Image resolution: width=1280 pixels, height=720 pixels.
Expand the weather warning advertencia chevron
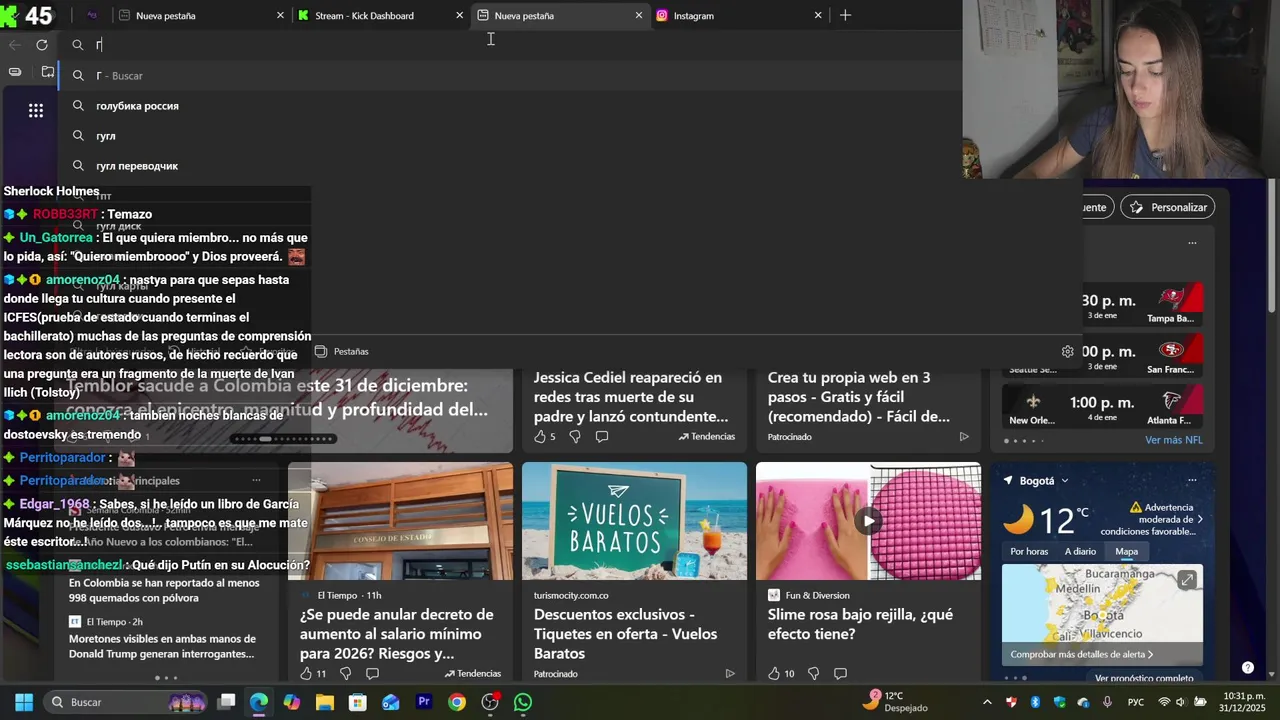[1200, 519]
